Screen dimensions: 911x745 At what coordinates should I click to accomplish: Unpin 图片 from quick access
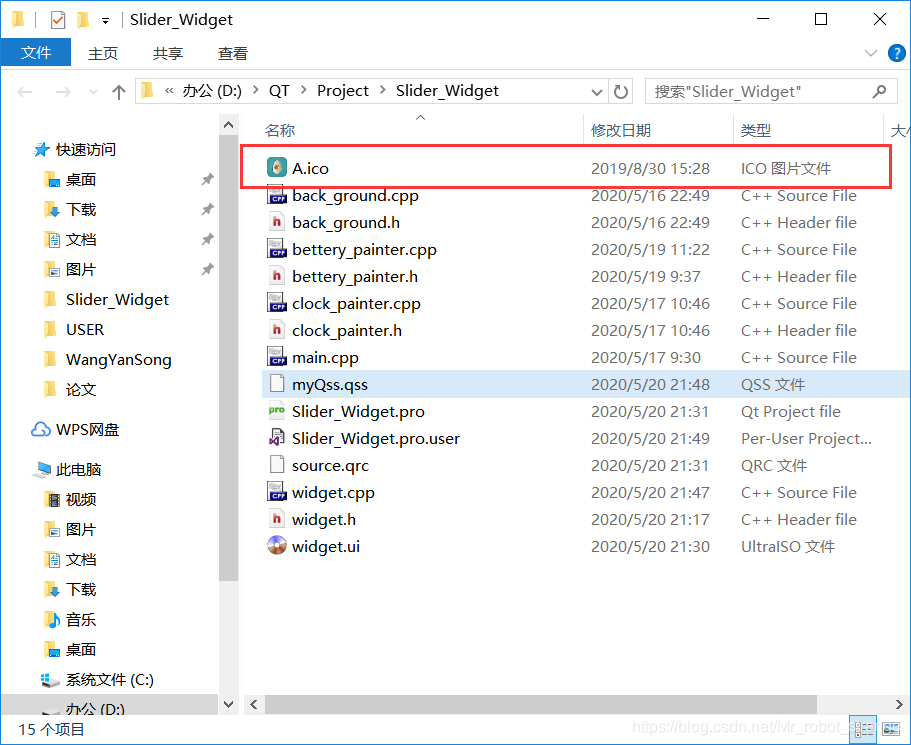pos(207,269)
